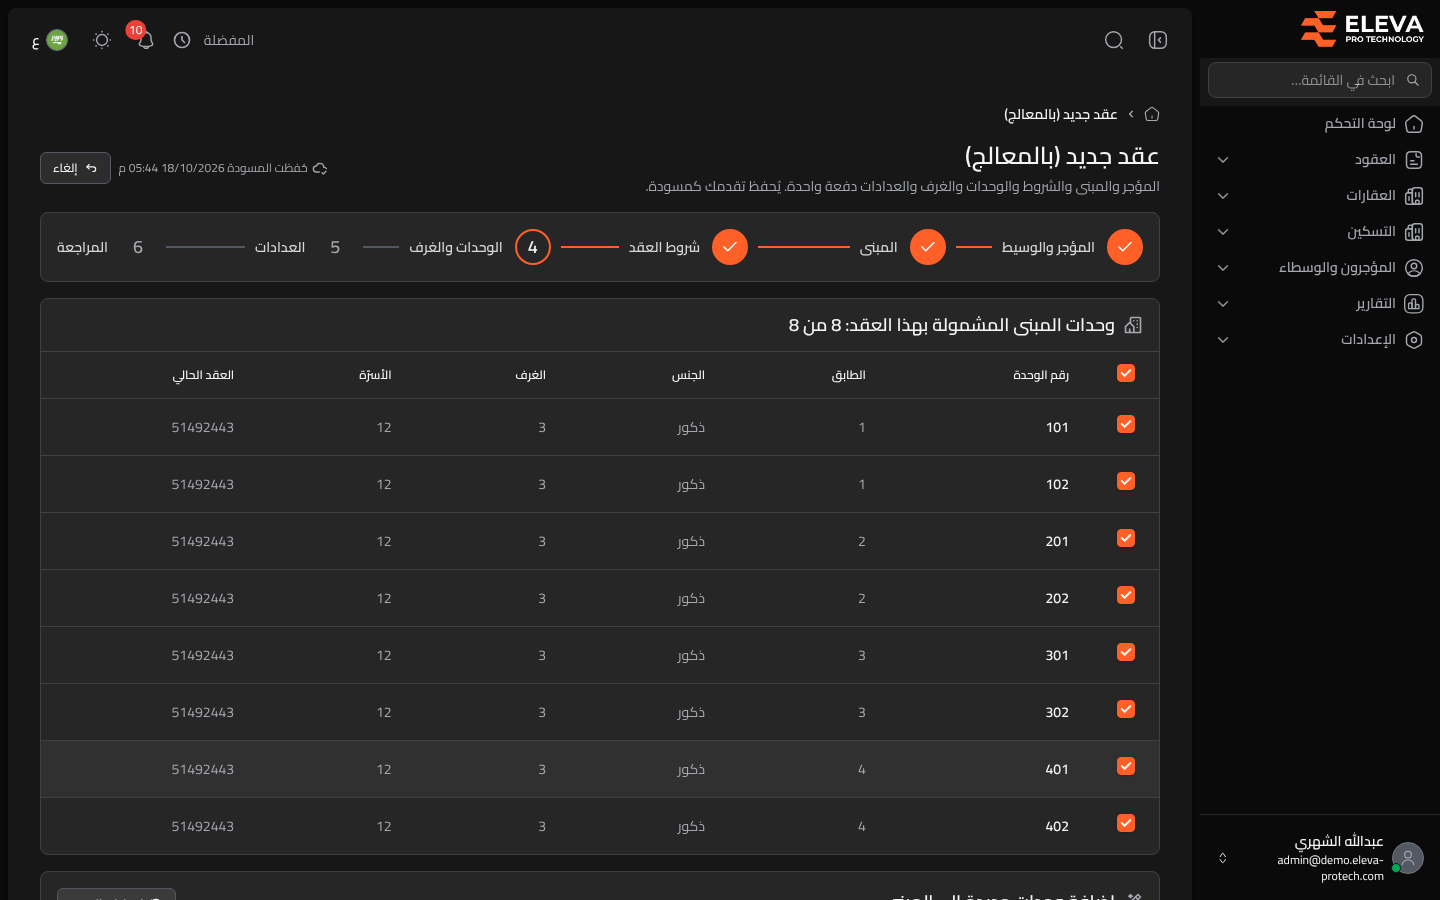Viewport: 1440px width, 900px height.
Task: Click the top bar search magnifier
Action: [1114, 40]
